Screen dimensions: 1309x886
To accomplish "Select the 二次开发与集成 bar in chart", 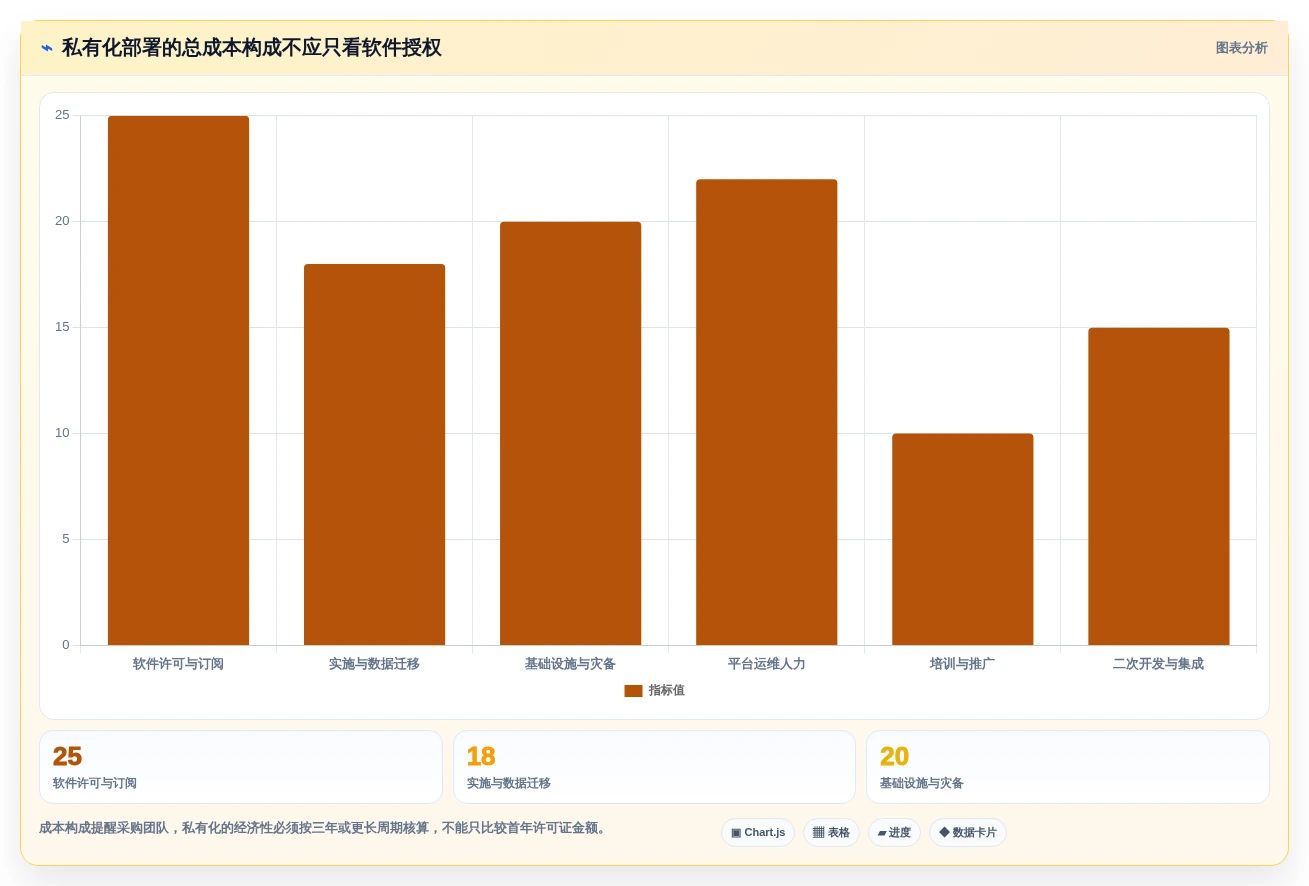I will tap(1158, 486).
